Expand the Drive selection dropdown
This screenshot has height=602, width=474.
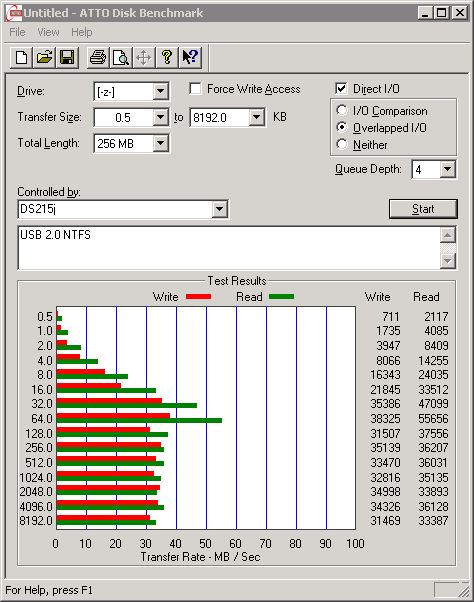click(x=160, y=92)
